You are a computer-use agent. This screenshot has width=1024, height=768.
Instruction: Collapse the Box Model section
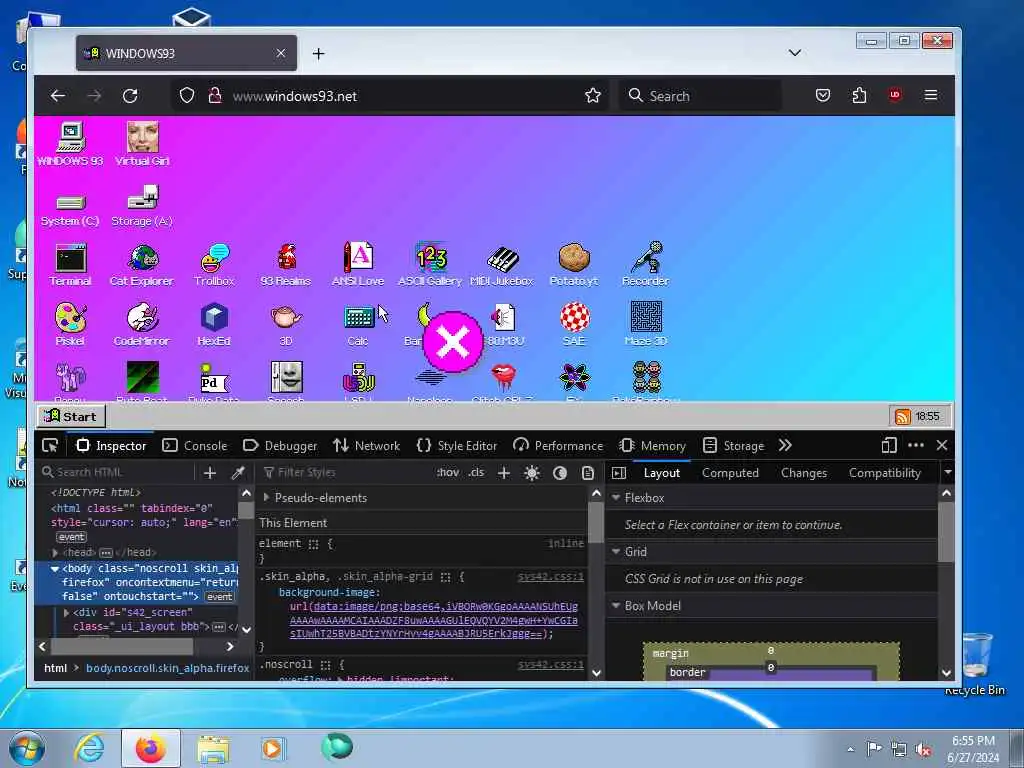(x=616, y=606)
